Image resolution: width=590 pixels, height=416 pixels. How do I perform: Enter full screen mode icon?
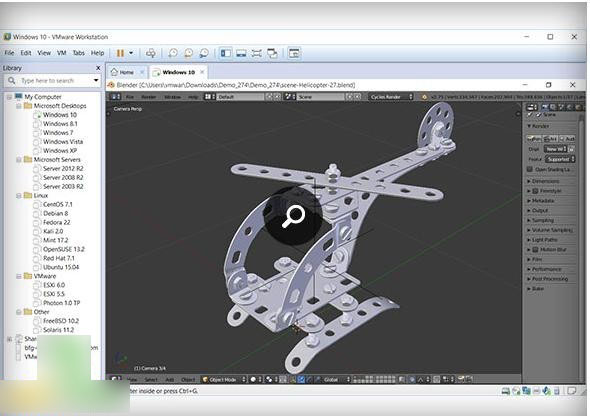click(x=257, y=53)
